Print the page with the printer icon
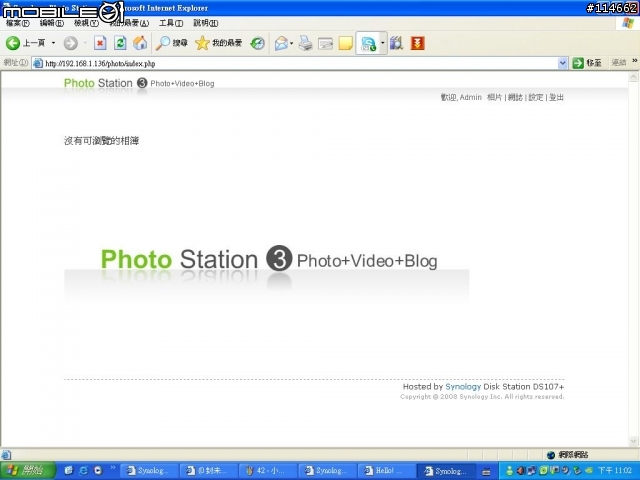 coord(305,43)
